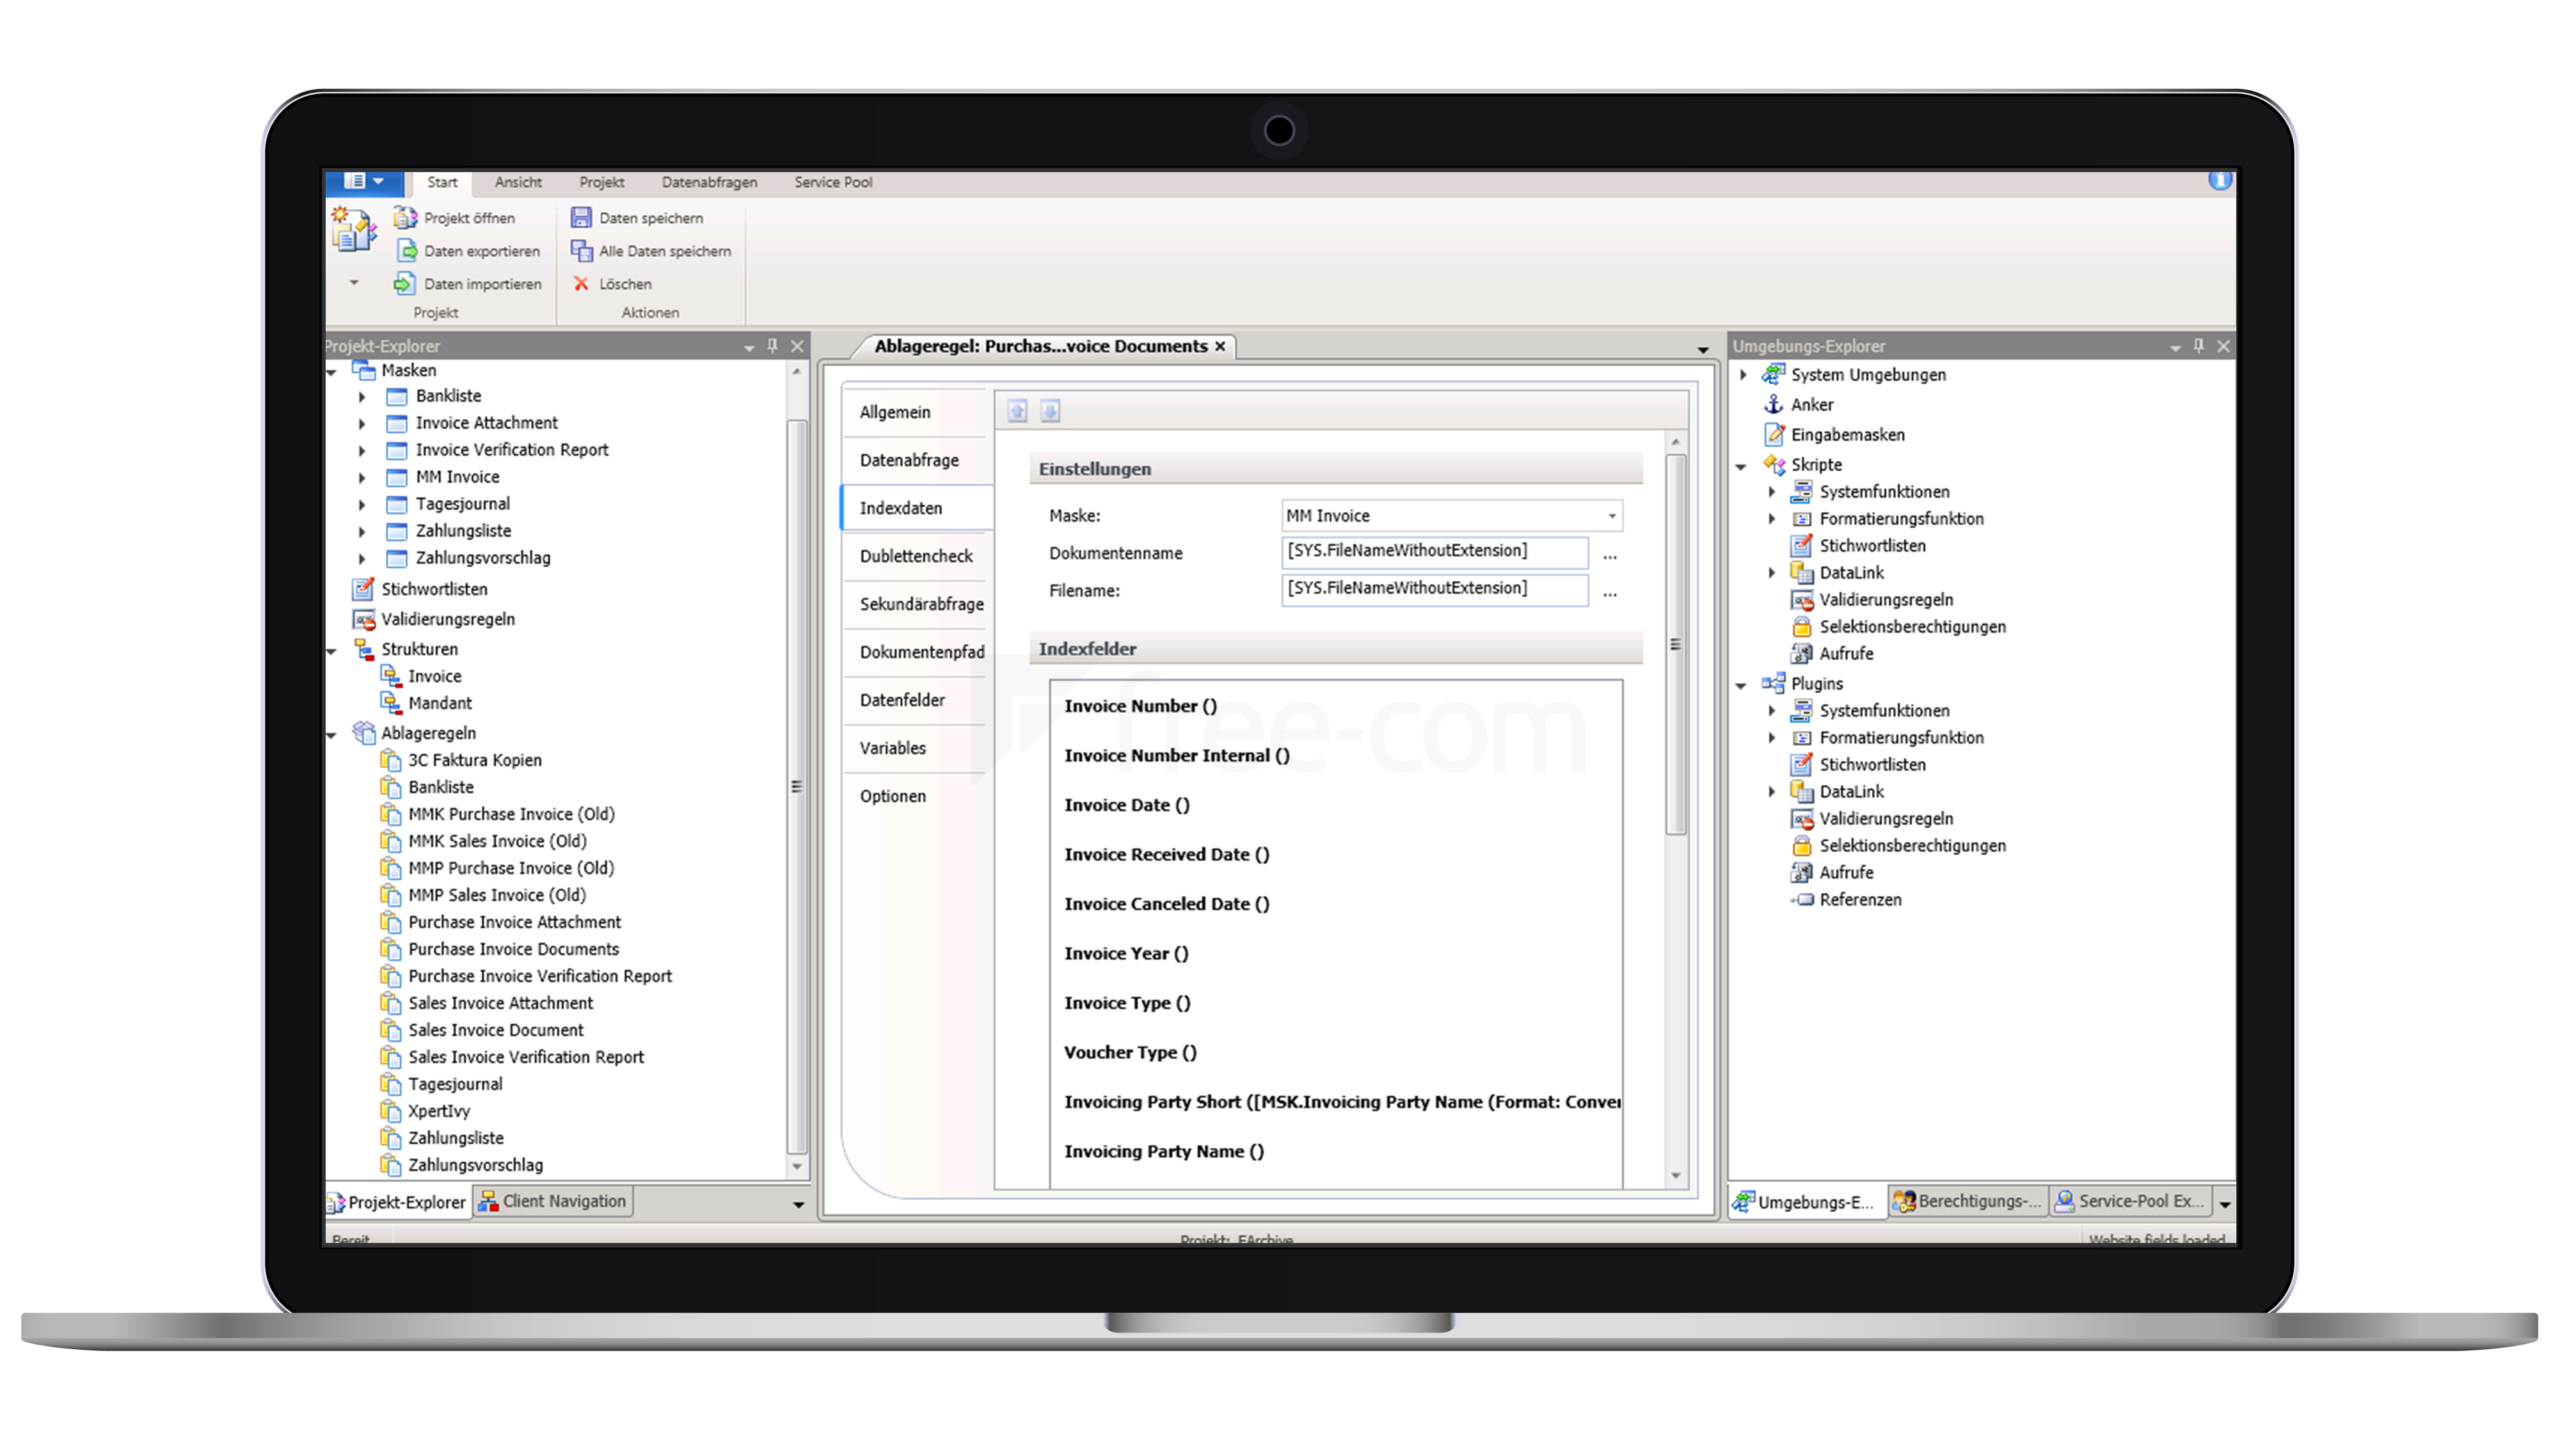Click the Optionen tab
Image resolution: width=2560 pixels, height=1440 pixels.
[893, 795]
